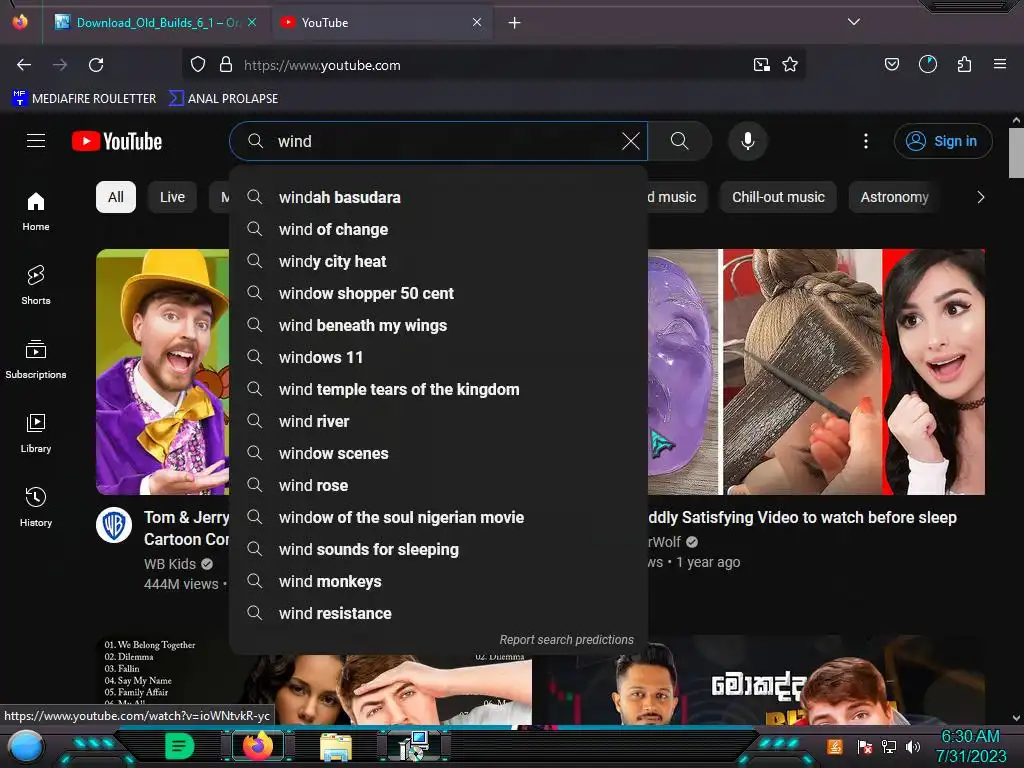Click the WB Kids channel avatar
Viewport: 1024px width, 768px height.
pos(114,525)
